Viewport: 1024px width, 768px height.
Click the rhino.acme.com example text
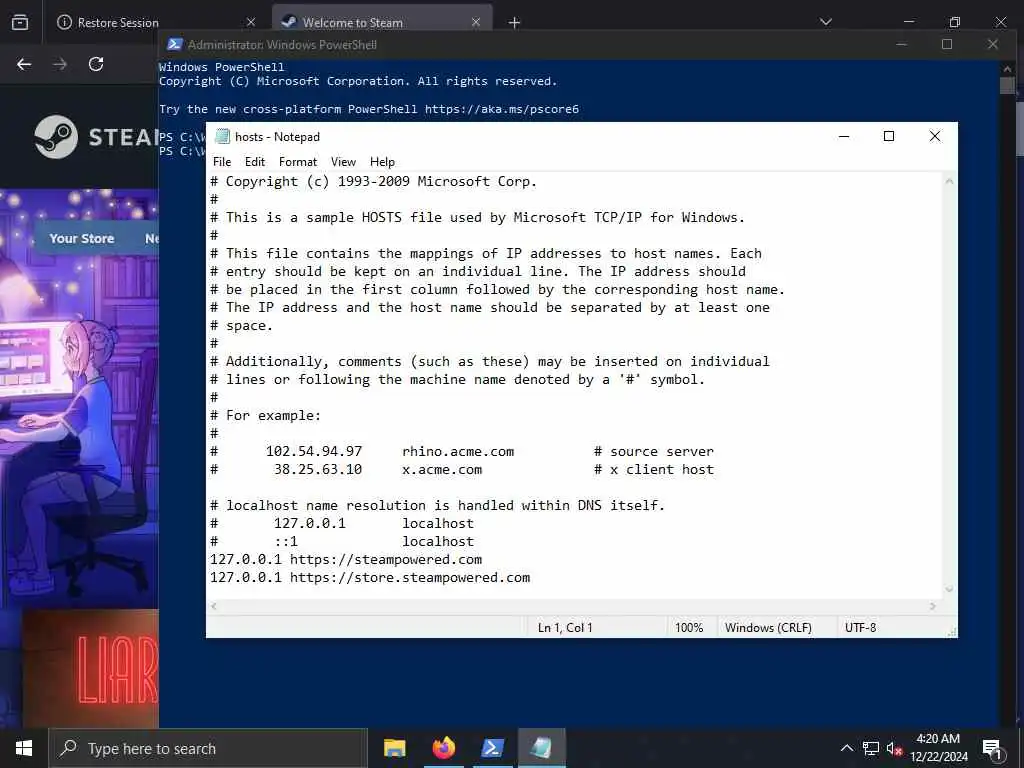pos(458,451)
